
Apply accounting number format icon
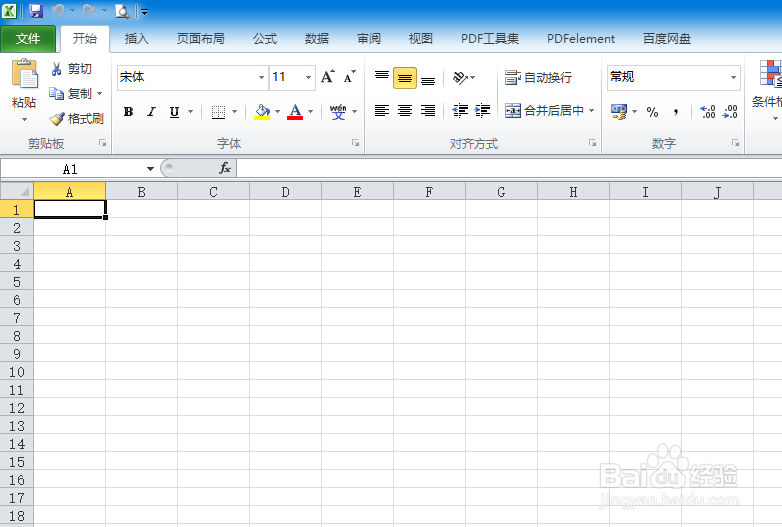pos(619,111)
